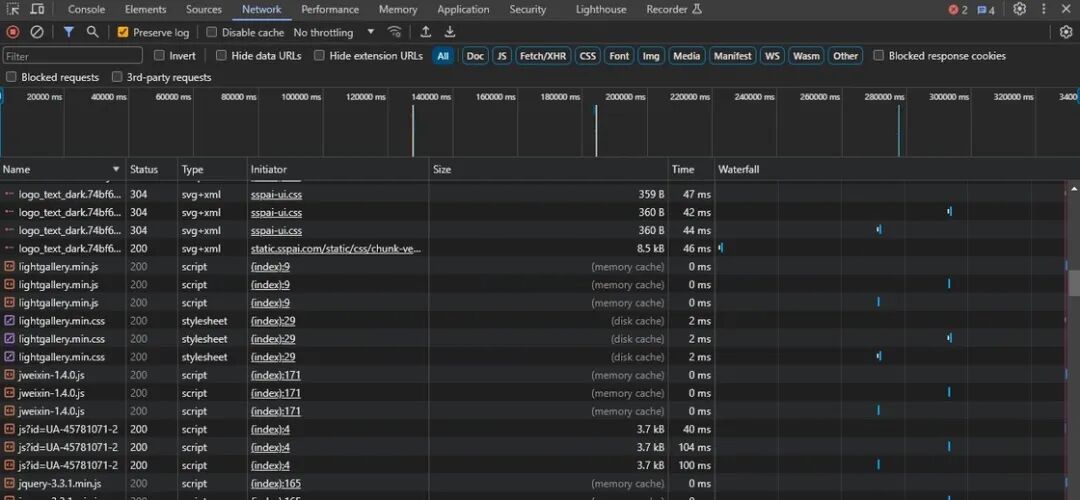Switch to the Console tab
Screen dimensions: 1080x500
[x=87, y=10]
